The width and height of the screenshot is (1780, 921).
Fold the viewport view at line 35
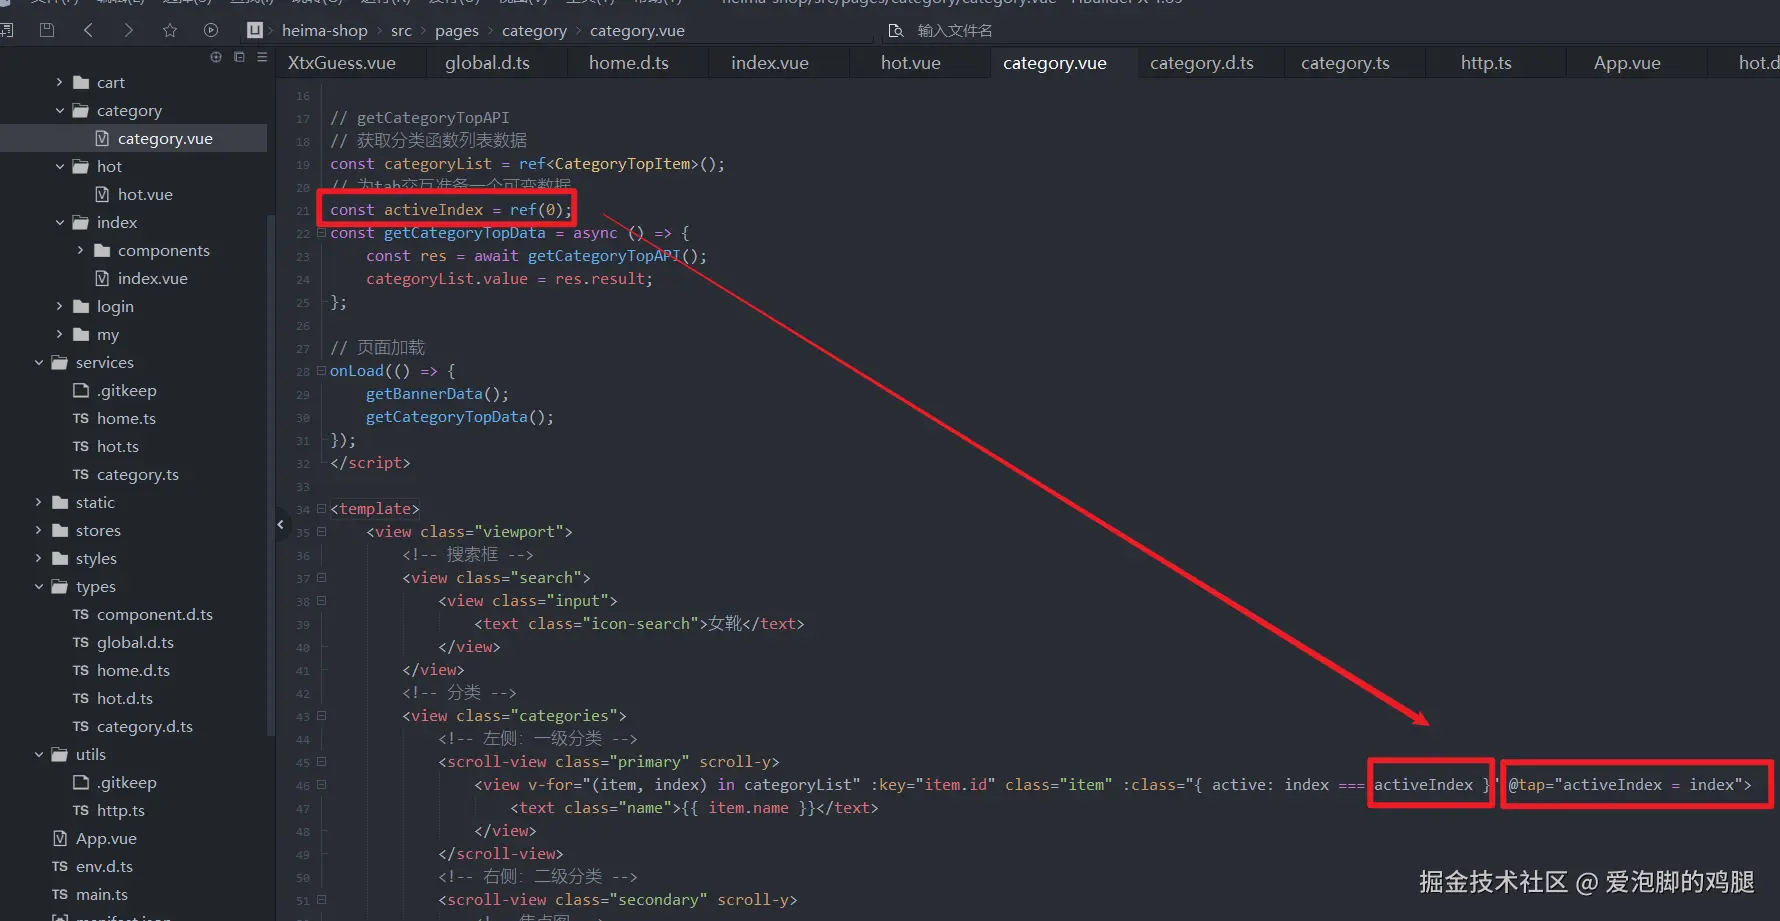321,532
